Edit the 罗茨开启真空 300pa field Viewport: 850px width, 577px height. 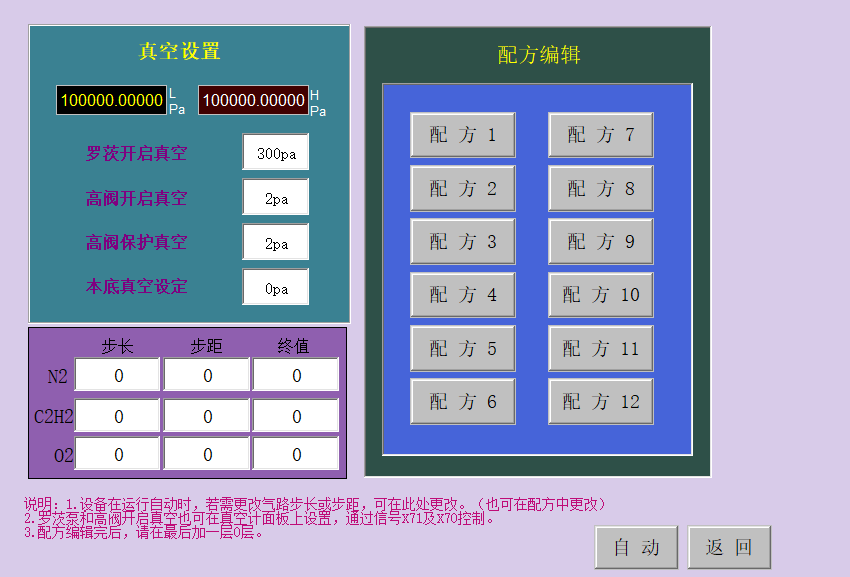(276, 154)
